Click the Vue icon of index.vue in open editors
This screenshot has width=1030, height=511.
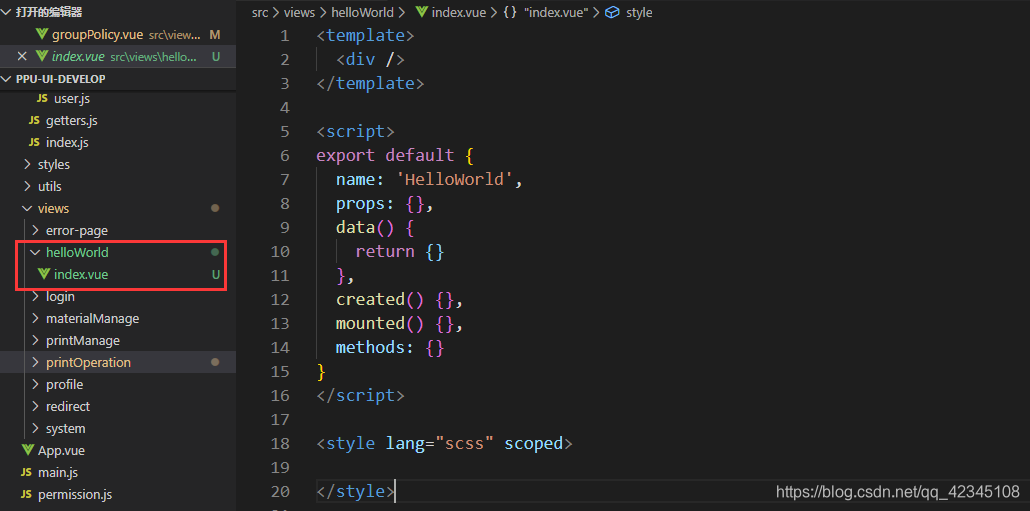(42, 56)
